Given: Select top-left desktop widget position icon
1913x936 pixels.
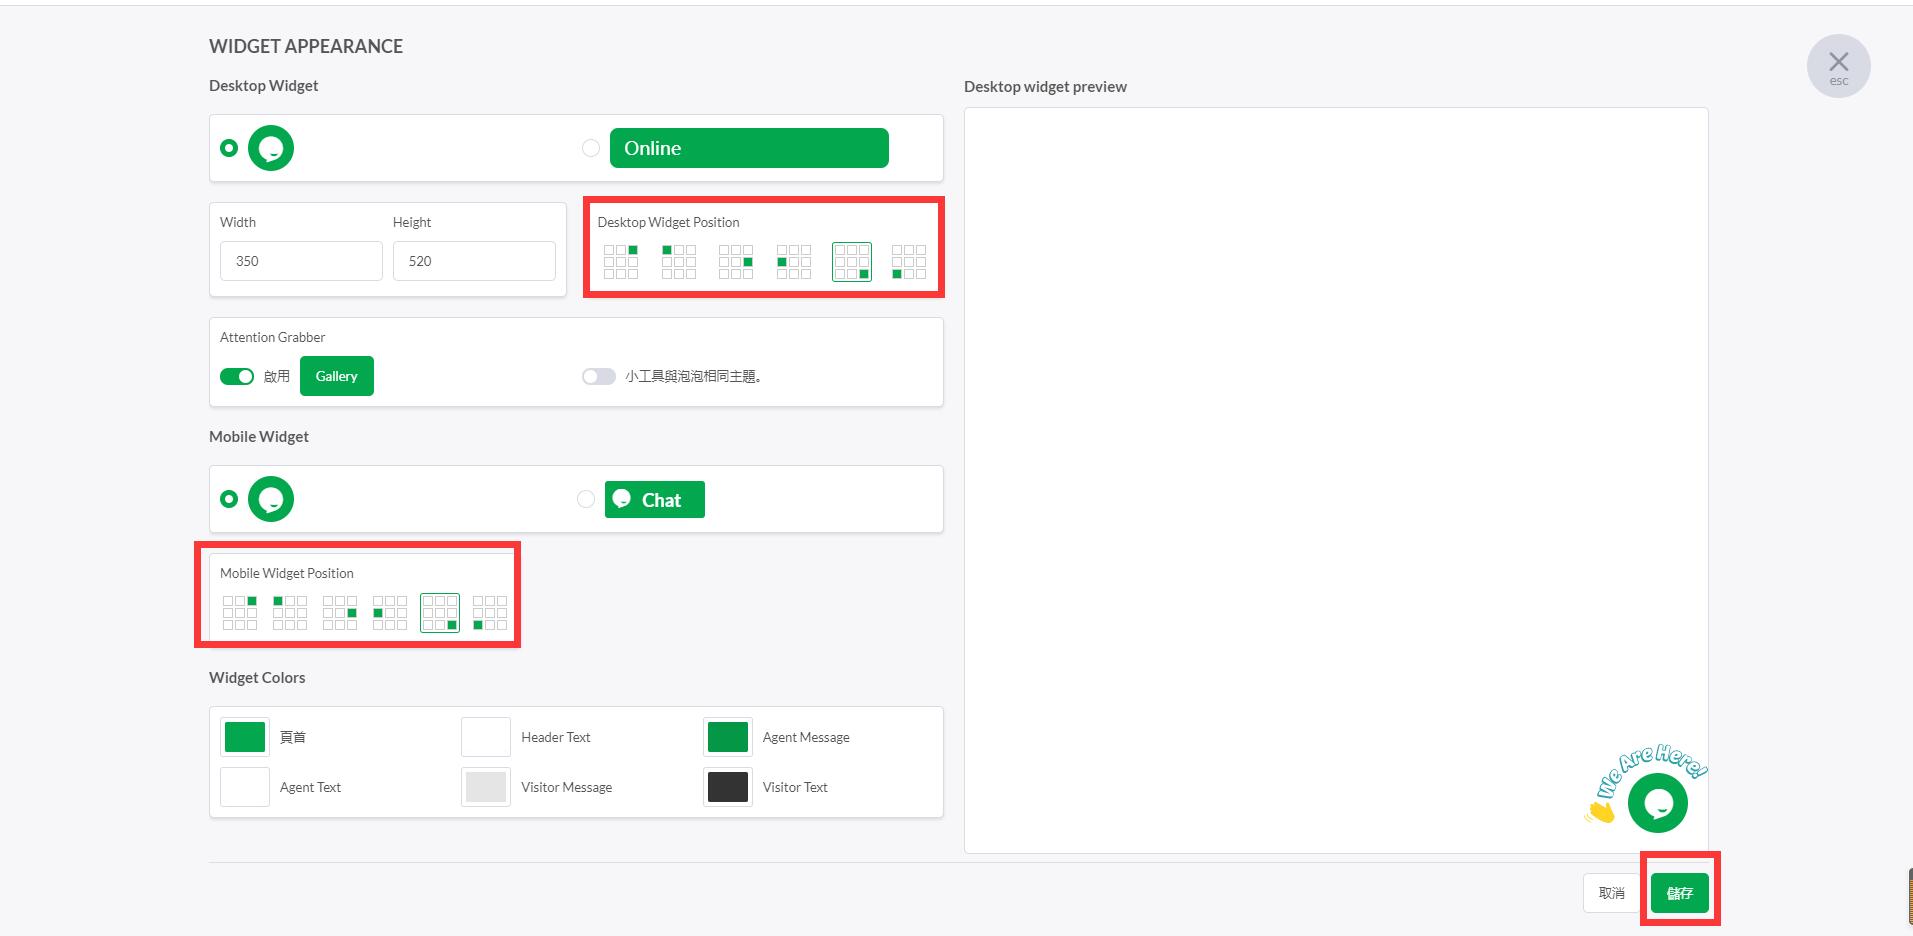Looking at the screenshot, I should (678, 262).
